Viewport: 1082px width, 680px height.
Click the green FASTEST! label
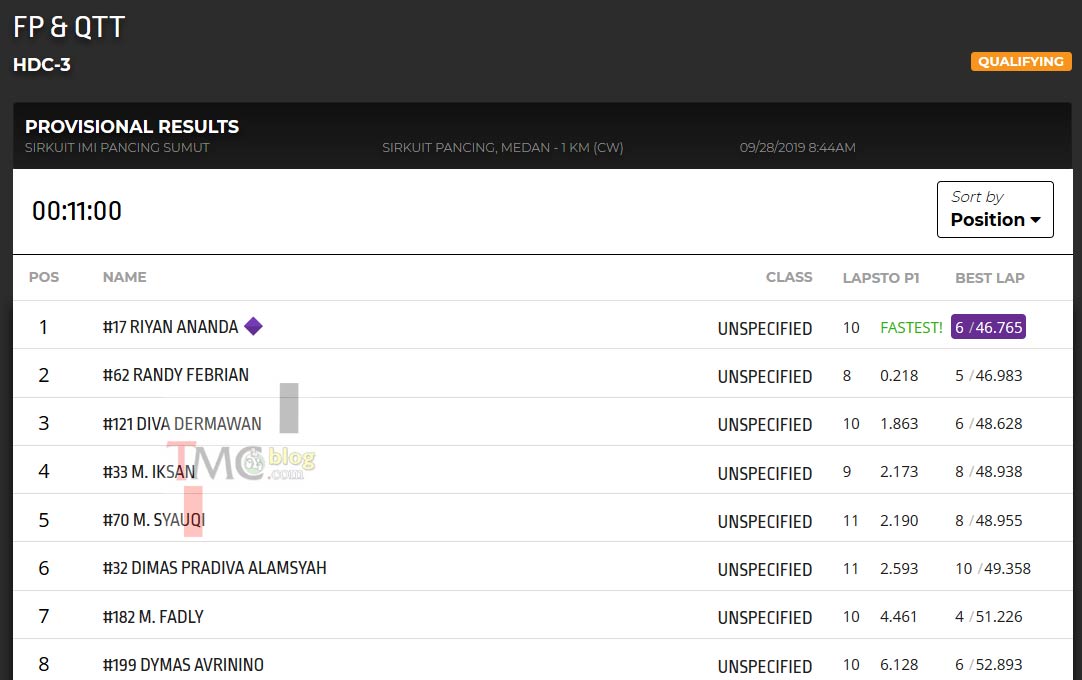point(911,327)
